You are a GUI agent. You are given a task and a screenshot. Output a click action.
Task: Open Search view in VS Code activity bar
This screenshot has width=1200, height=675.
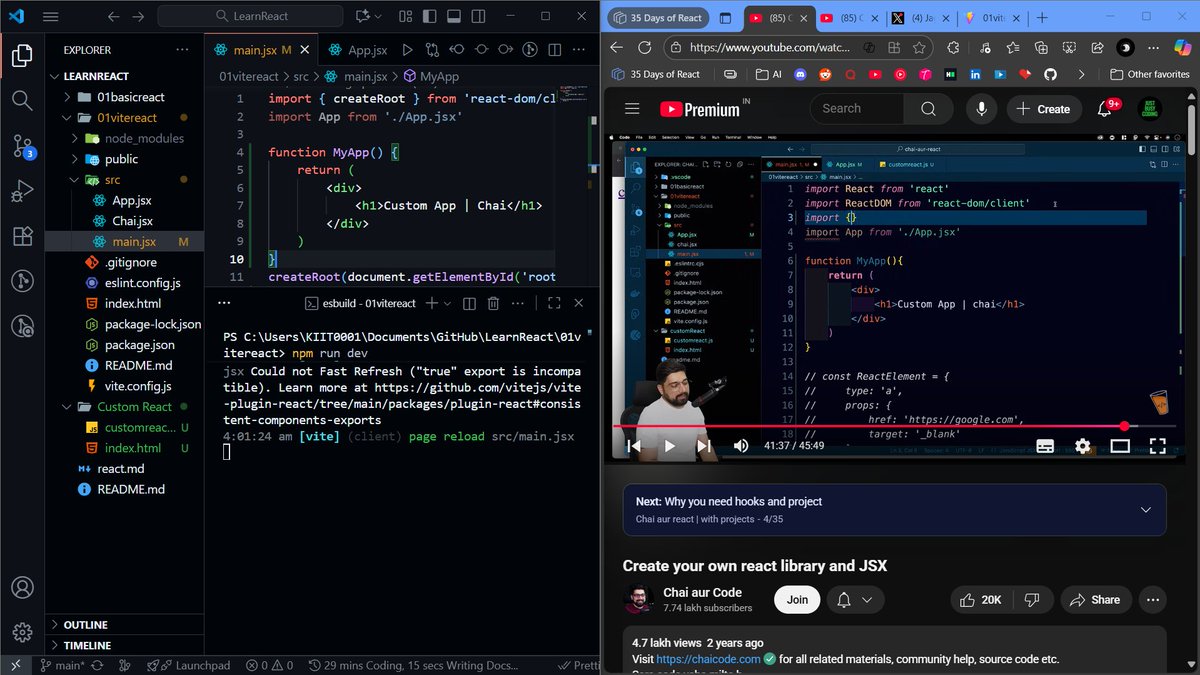point(22,99)
